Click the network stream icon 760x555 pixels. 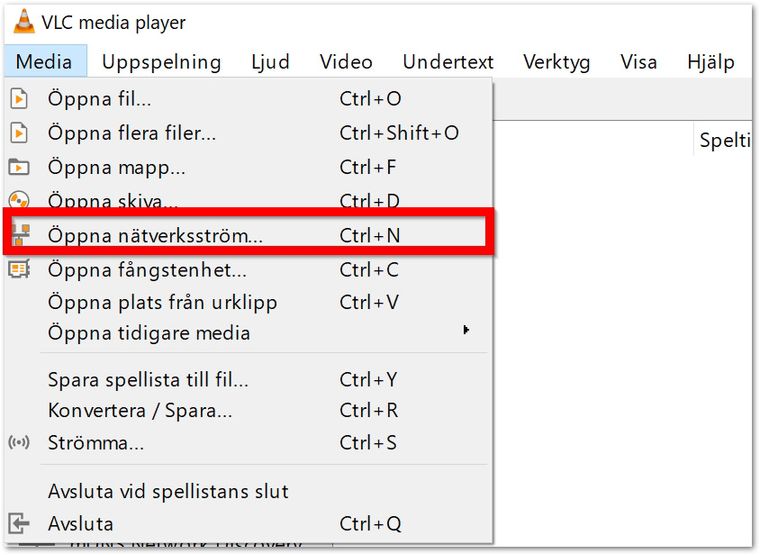click(x=20, y=235)
